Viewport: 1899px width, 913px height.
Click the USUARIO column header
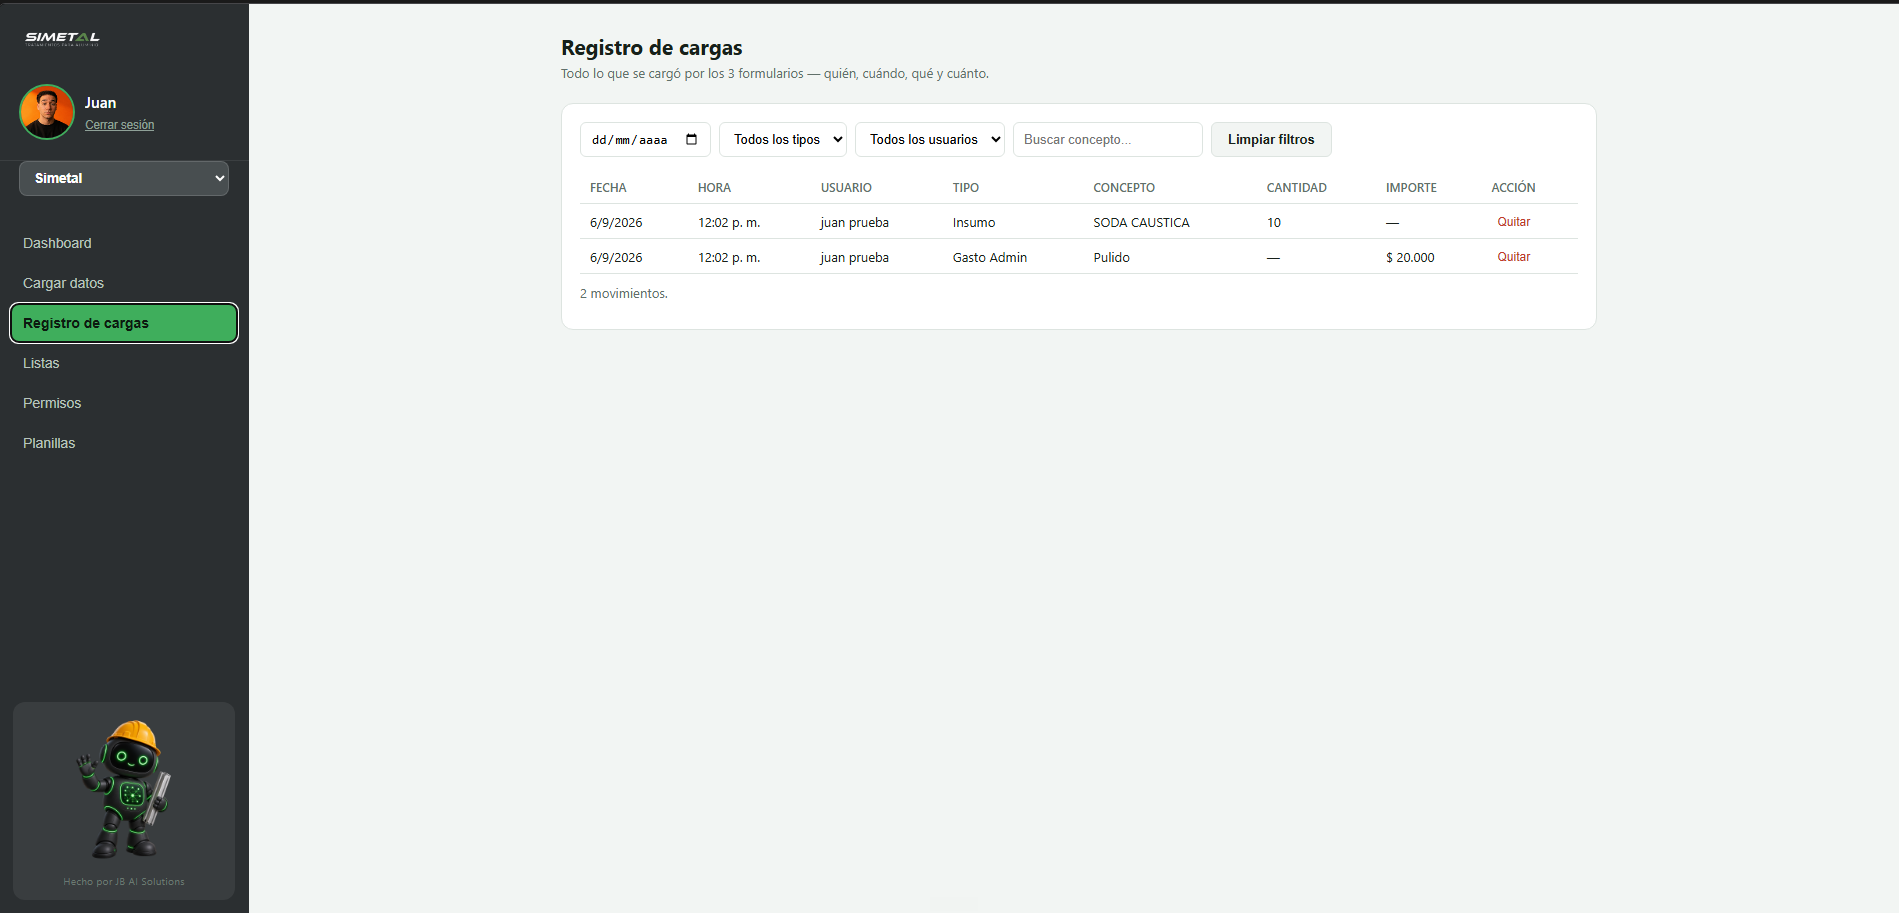[846, 187]
